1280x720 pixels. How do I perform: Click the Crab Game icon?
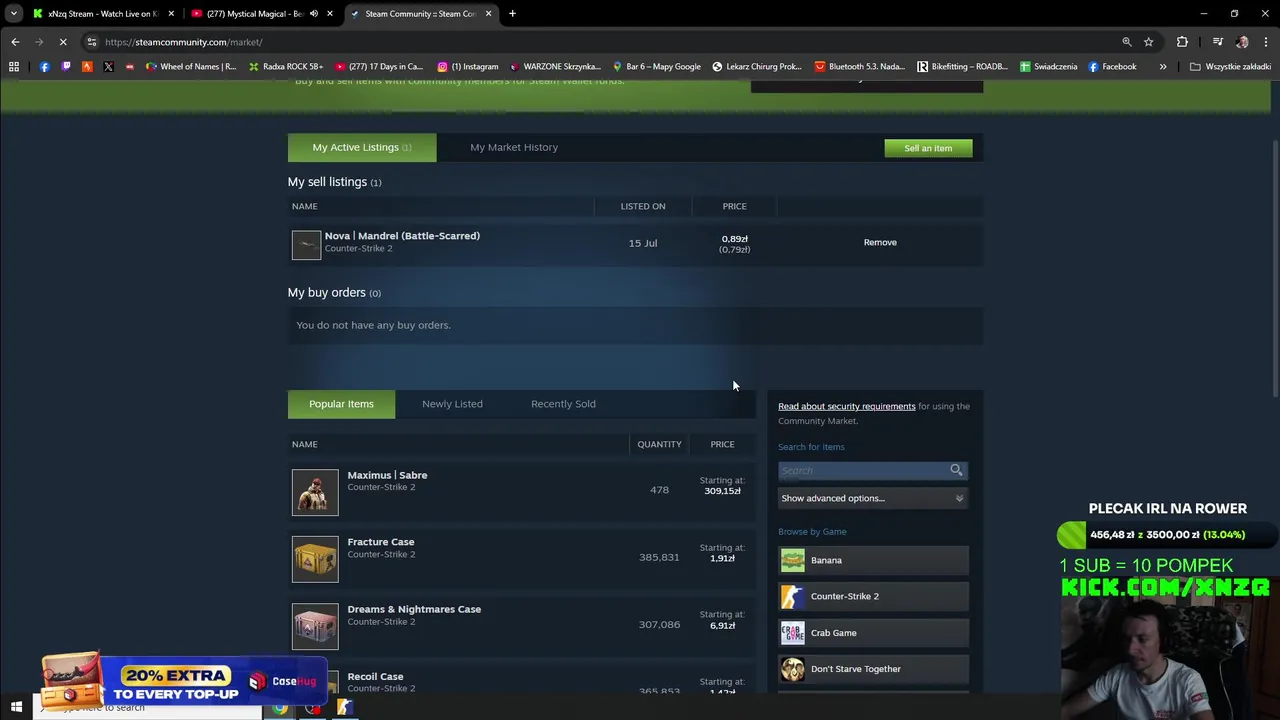click(793, 633)
